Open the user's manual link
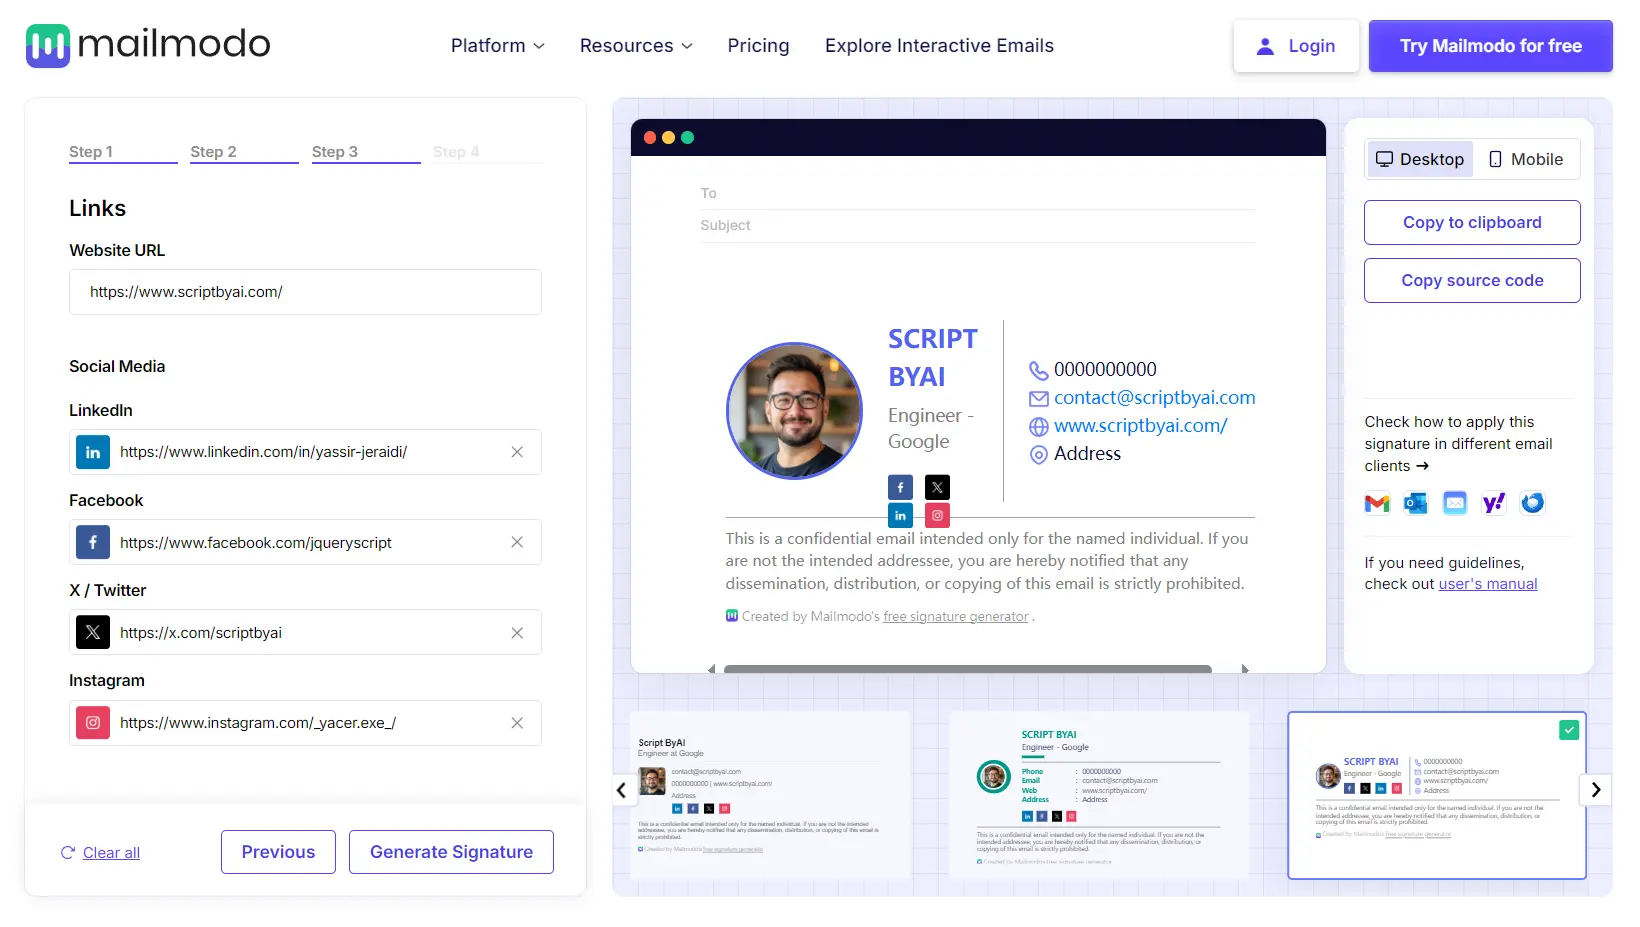Screen dimensions: 1640x927 pyautogui.click(x=1488, y=584)
